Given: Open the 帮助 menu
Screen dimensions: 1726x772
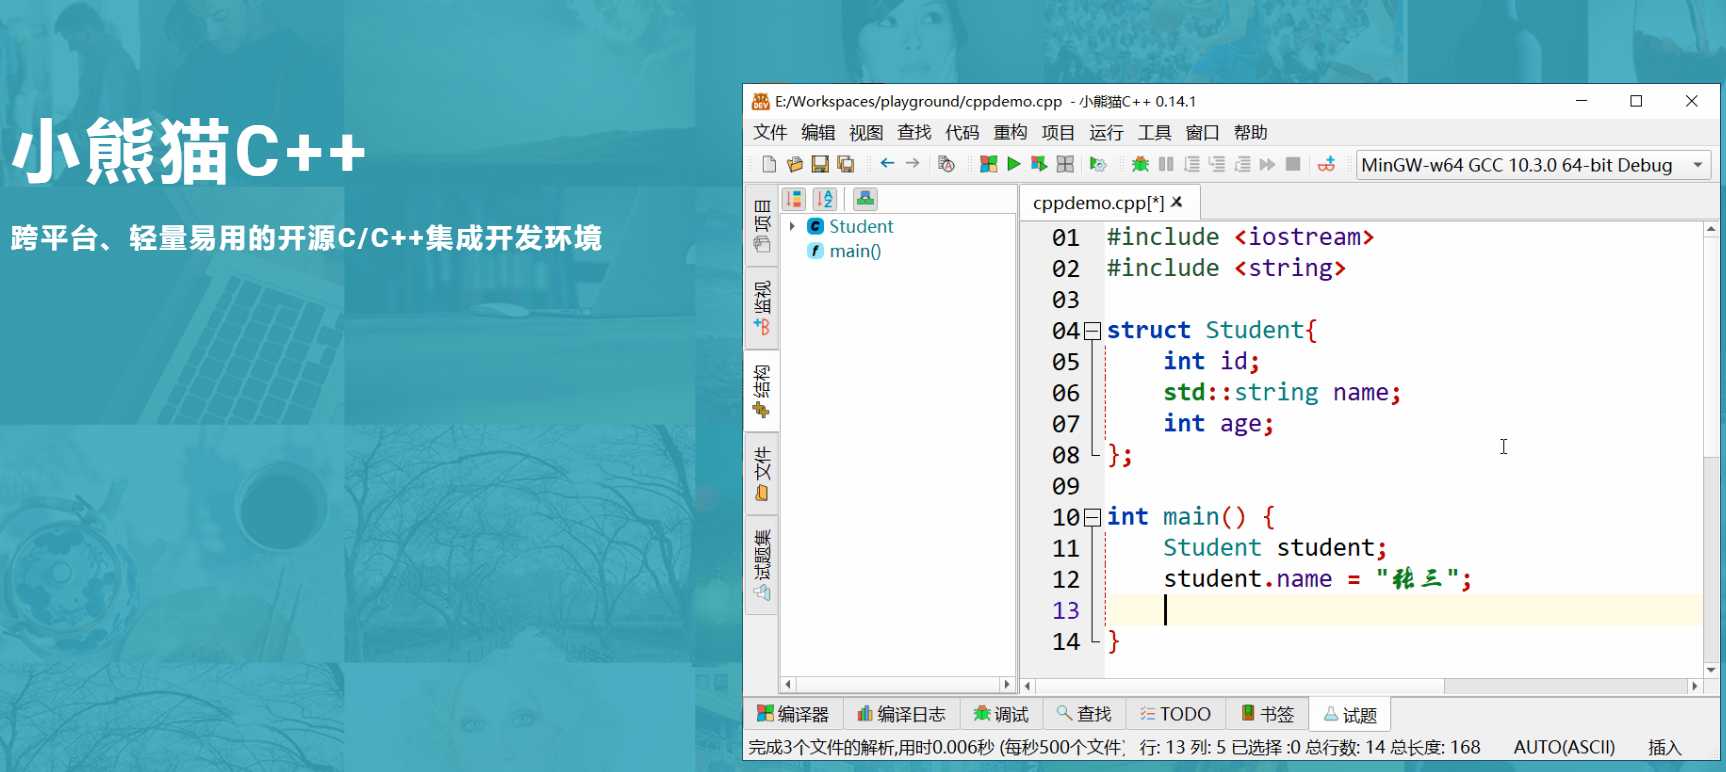Looking at the screenshot, I should (x=1250, y=132).
